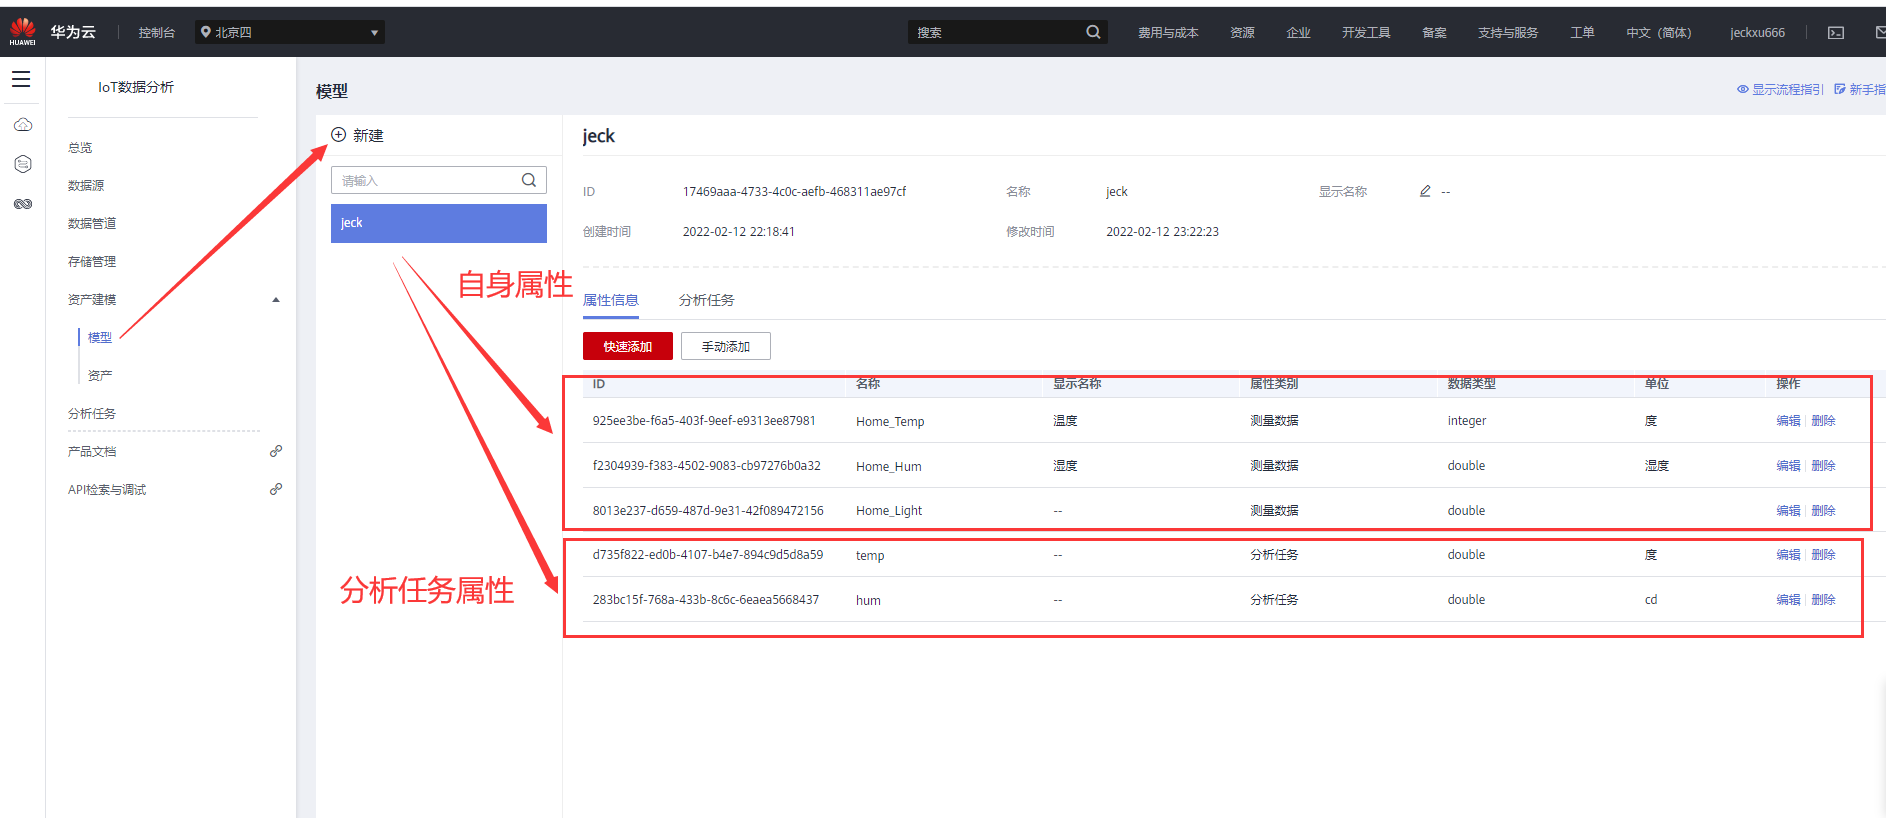Open external link icon beside 产品文档
Screen dimensions: 1886x818
pos(276,451)
